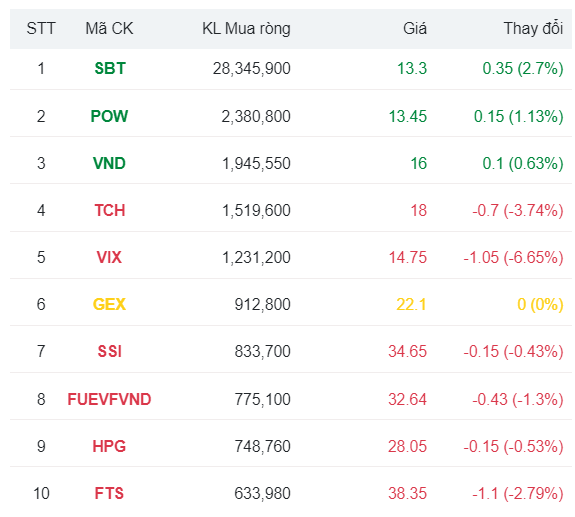Open the VND stock code link
The height and width of the screenshot is (517, 575).
point(109,163)
